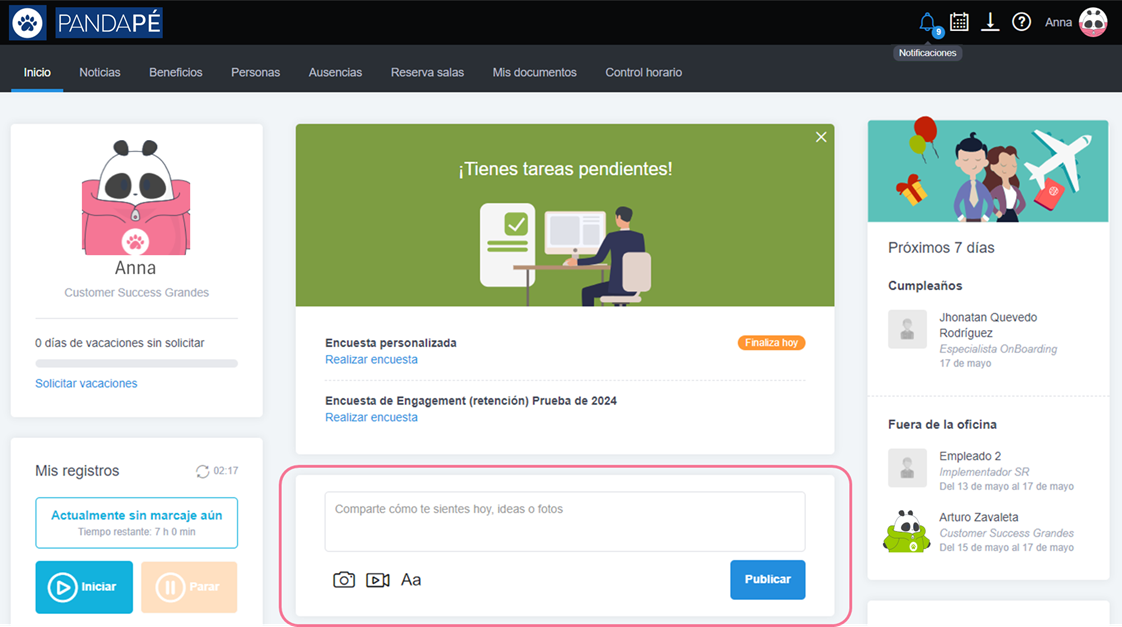Attach a video with video camera icon
Viewport: 1122px width, 627px height.
point(377,580)
